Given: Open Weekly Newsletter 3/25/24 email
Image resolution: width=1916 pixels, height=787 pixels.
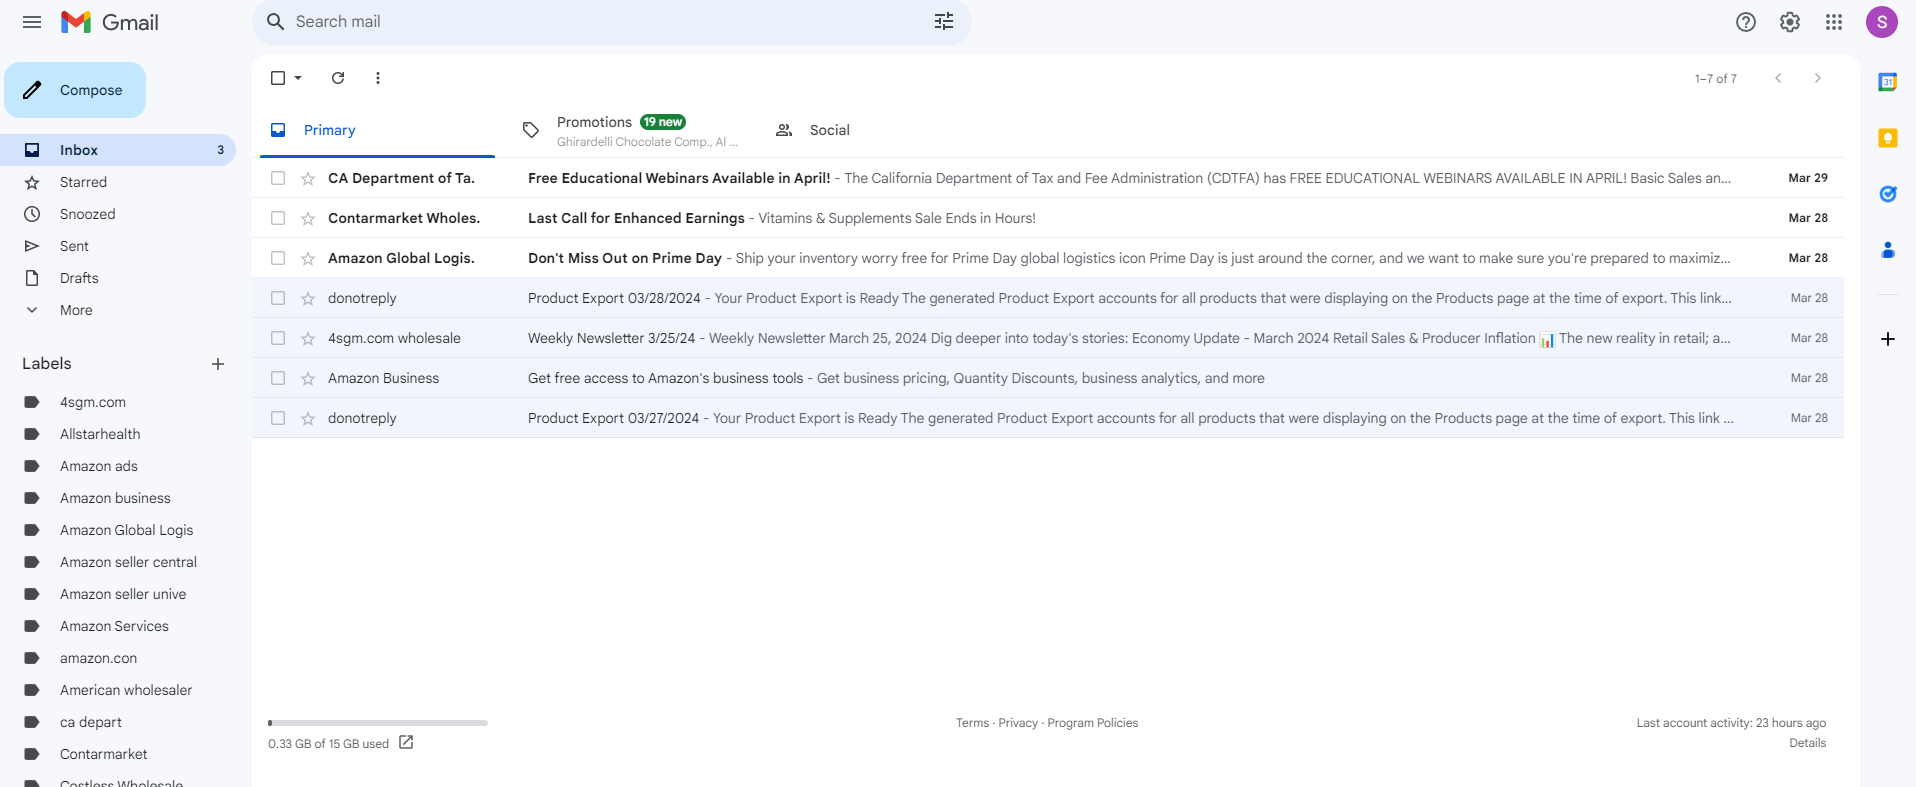Looking at the screenshot, I should point(1048,338).
